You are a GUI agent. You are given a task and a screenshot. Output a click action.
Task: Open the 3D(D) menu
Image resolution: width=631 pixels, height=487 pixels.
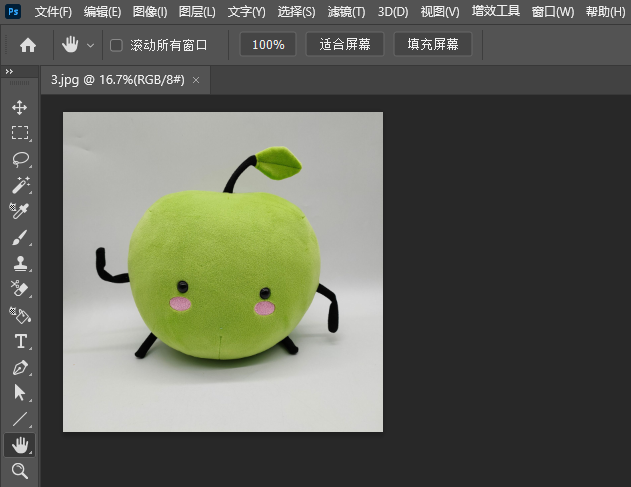[393, 12]
